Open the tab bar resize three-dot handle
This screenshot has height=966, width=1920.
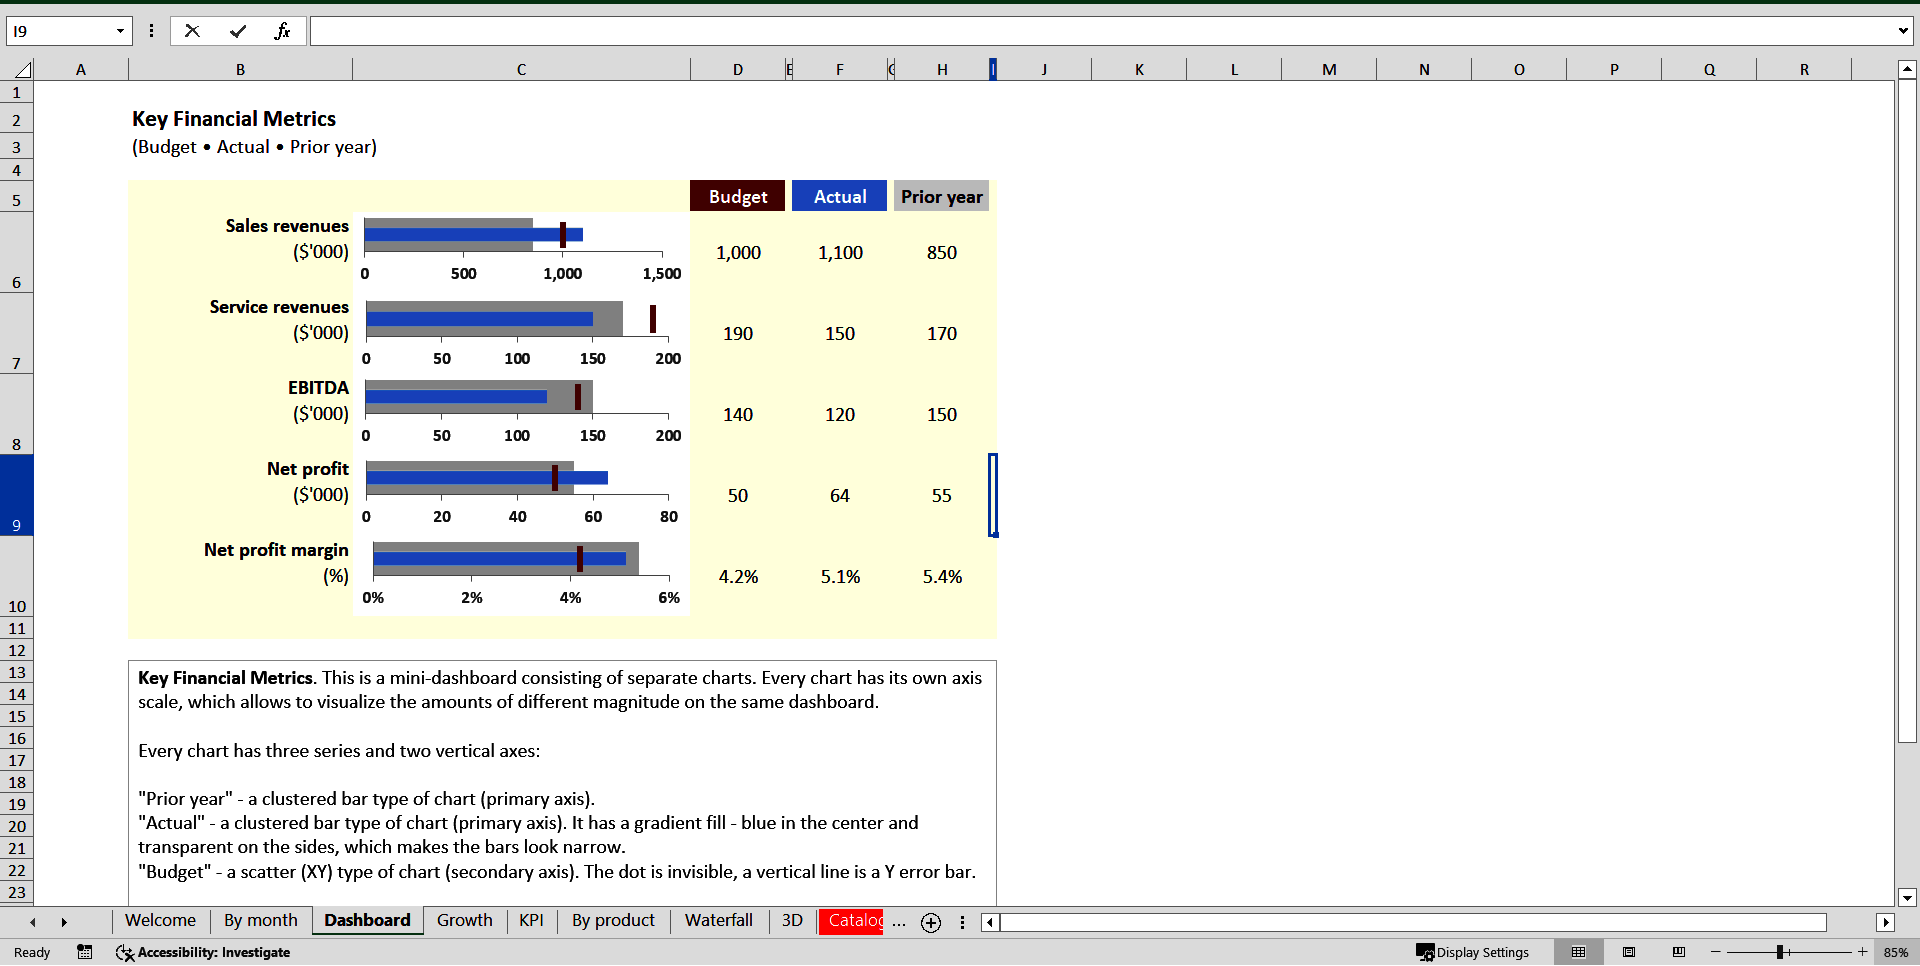(962, 922)
